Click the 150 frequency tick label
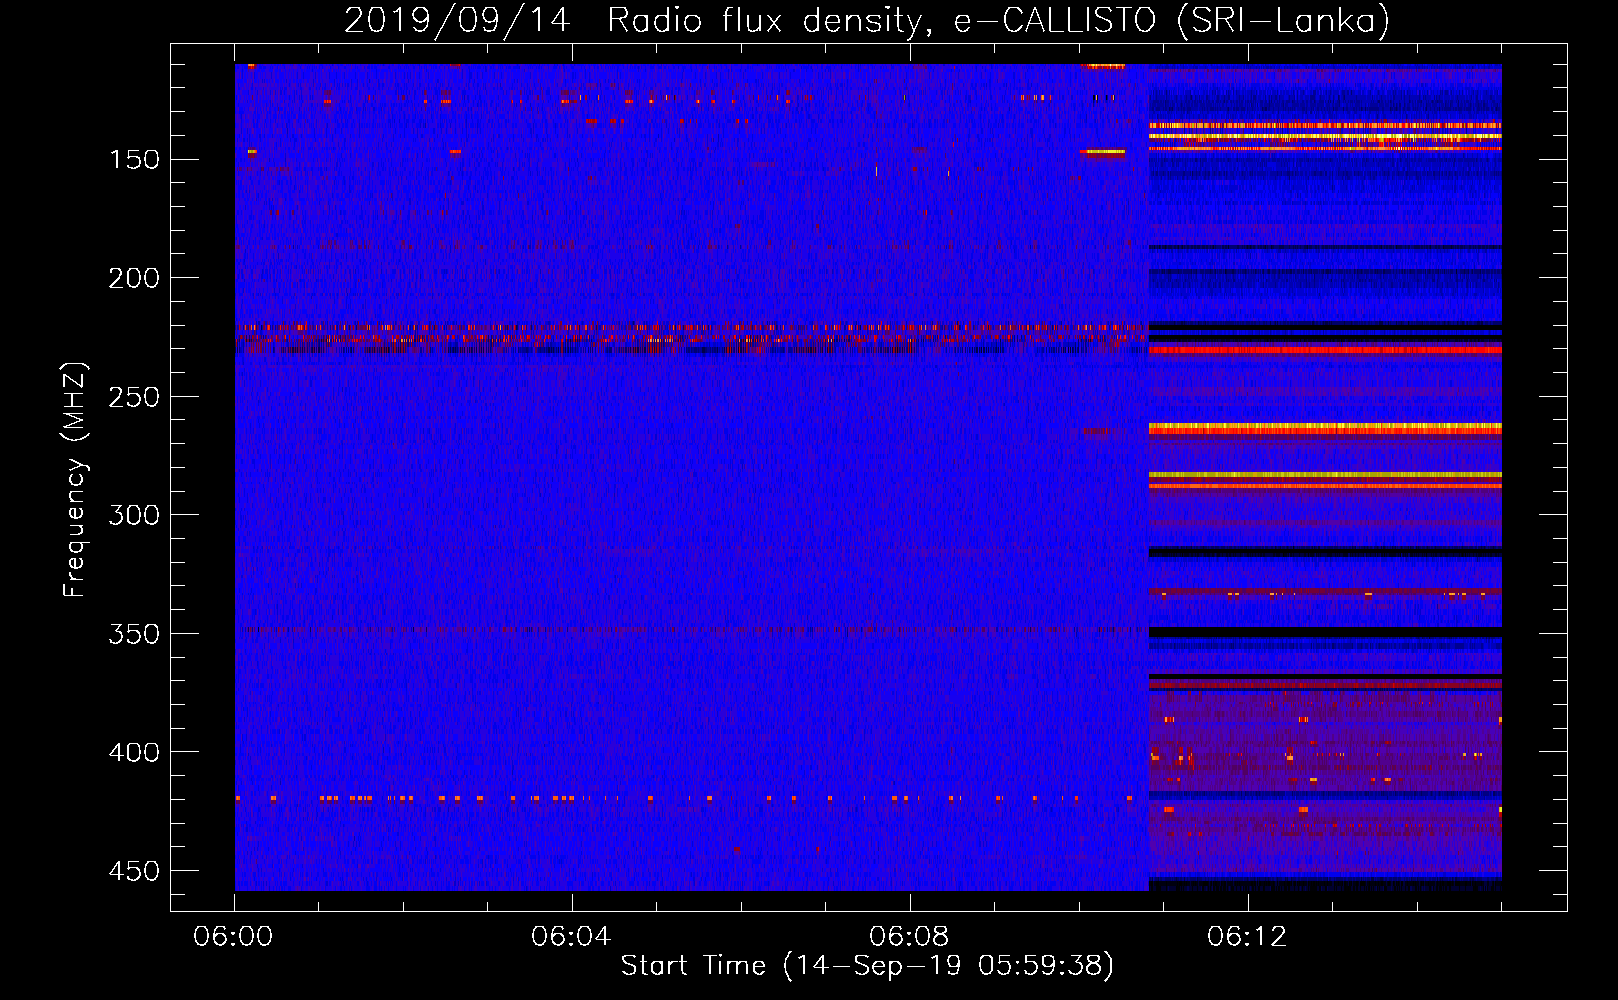The image size is (1618, 1000). 134,160
